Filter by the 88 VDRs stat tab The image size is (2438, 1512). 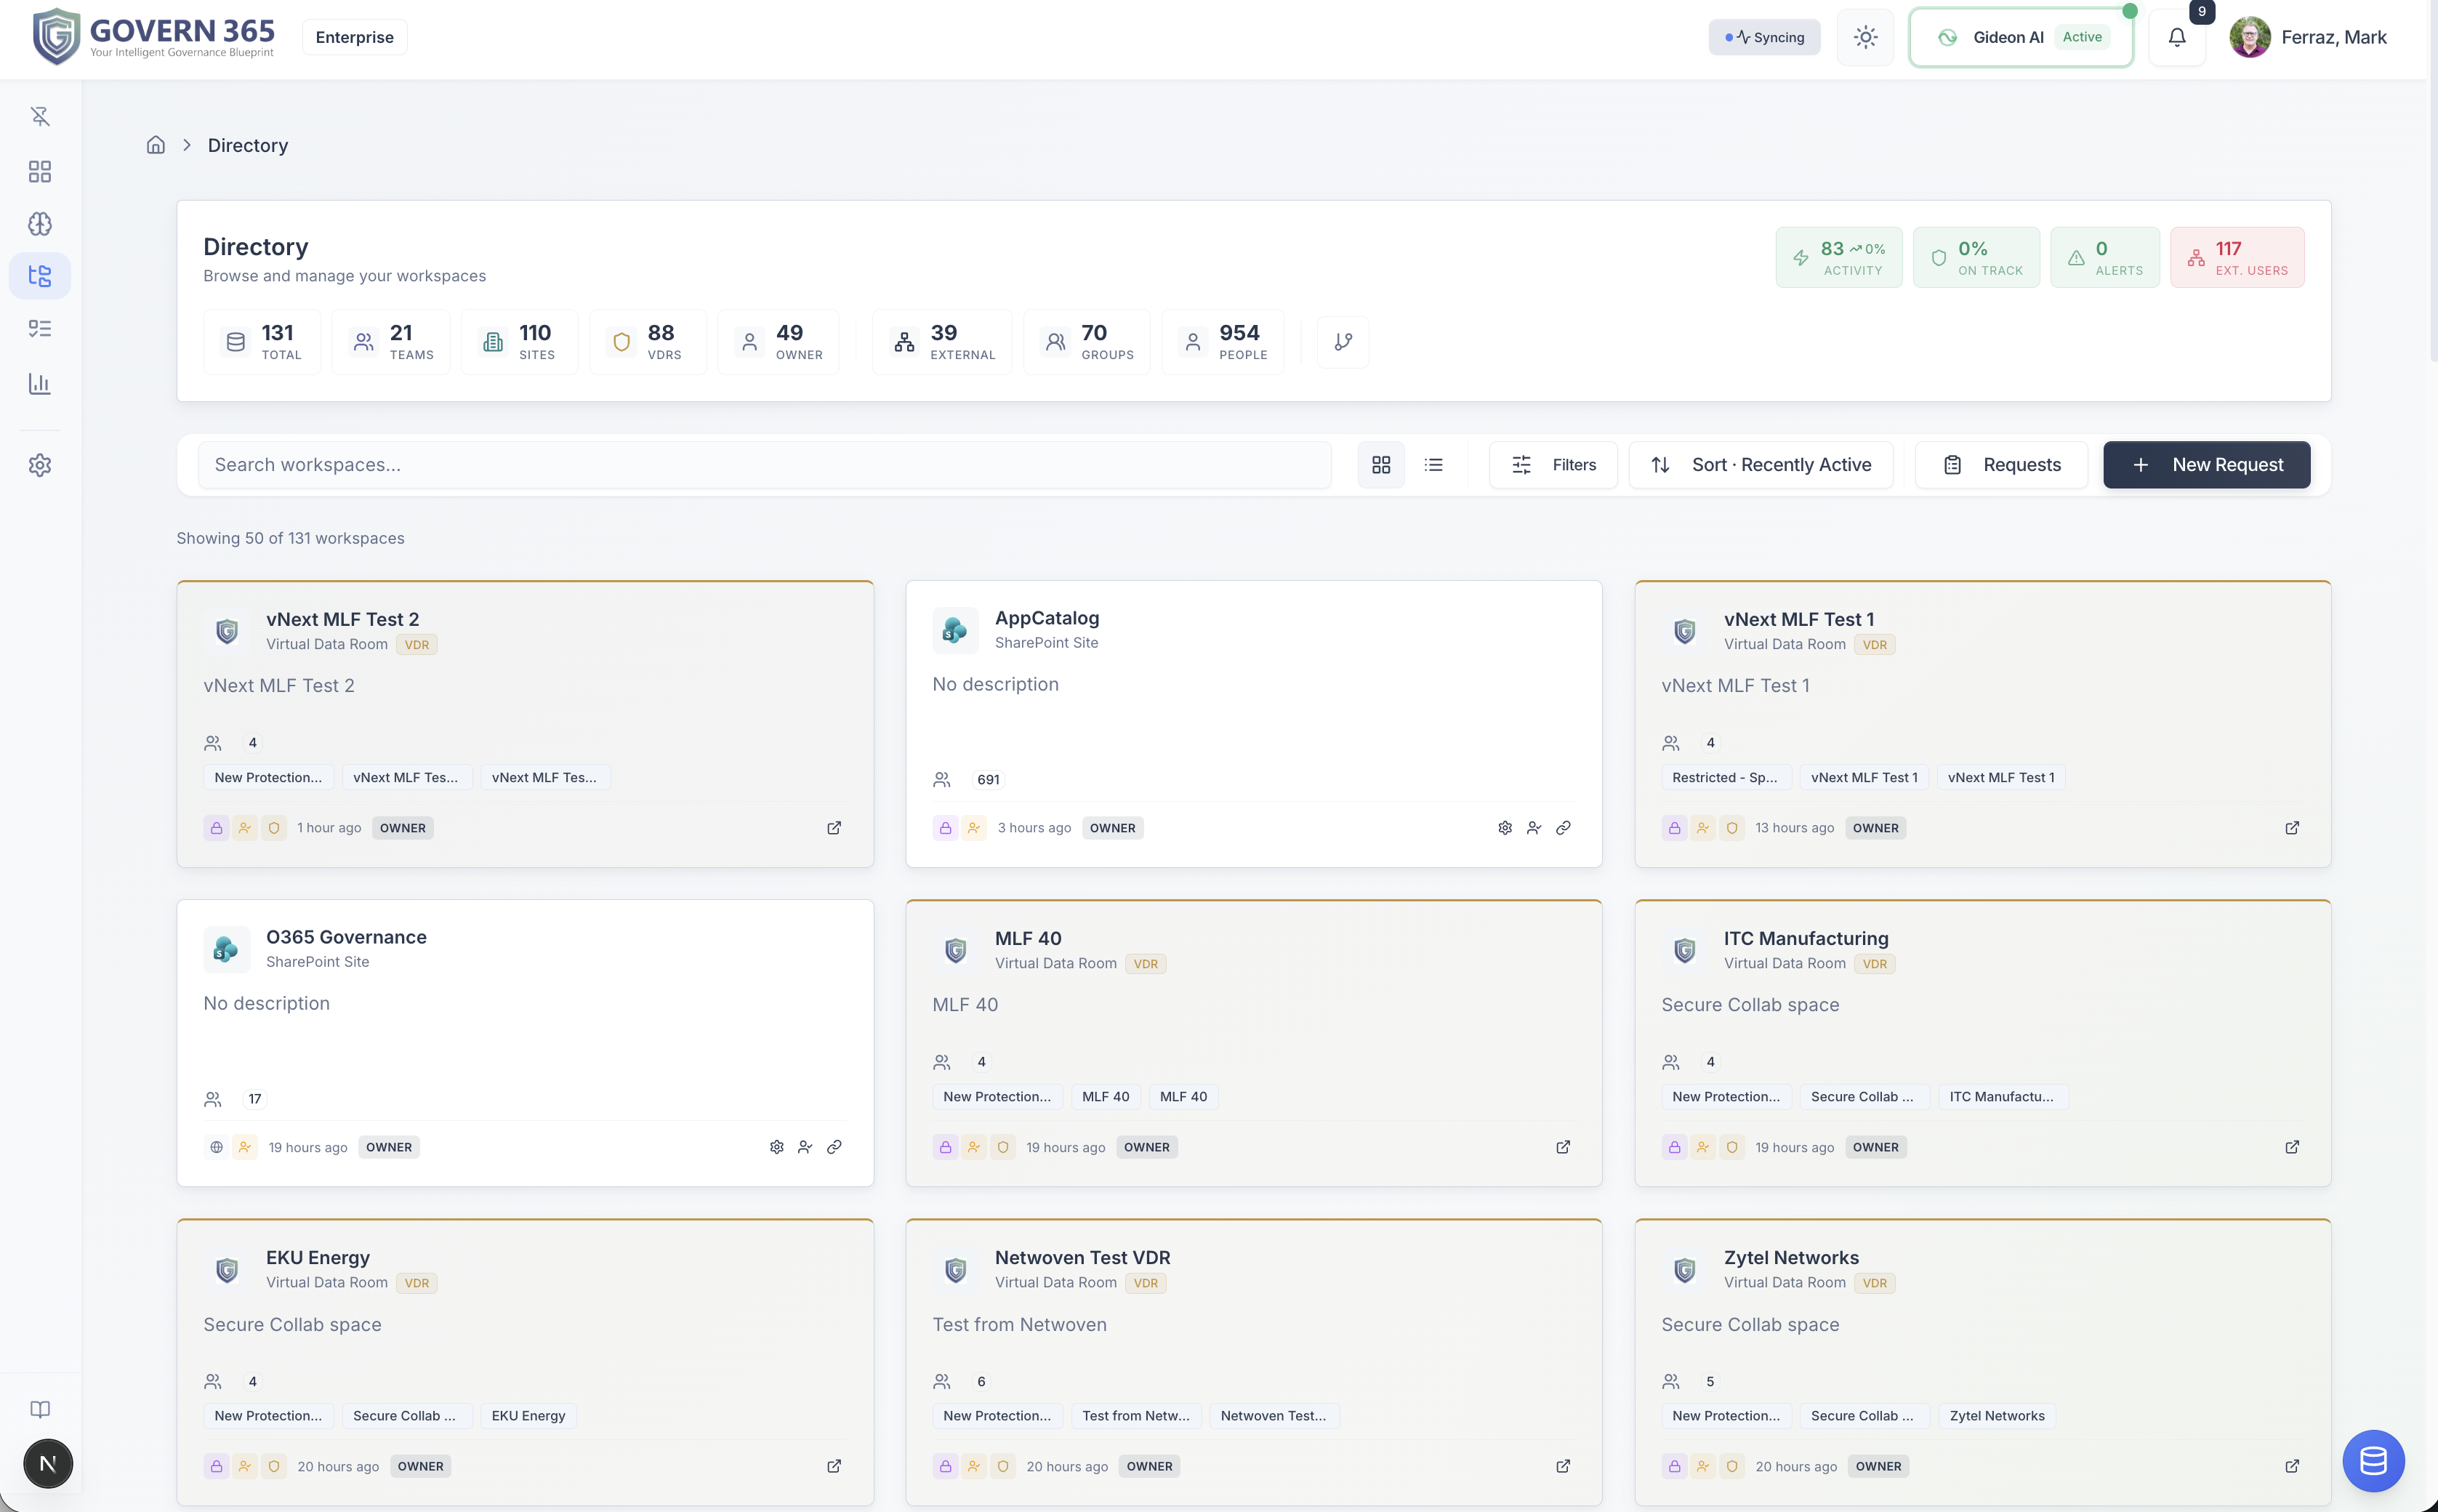pos(648,342)
